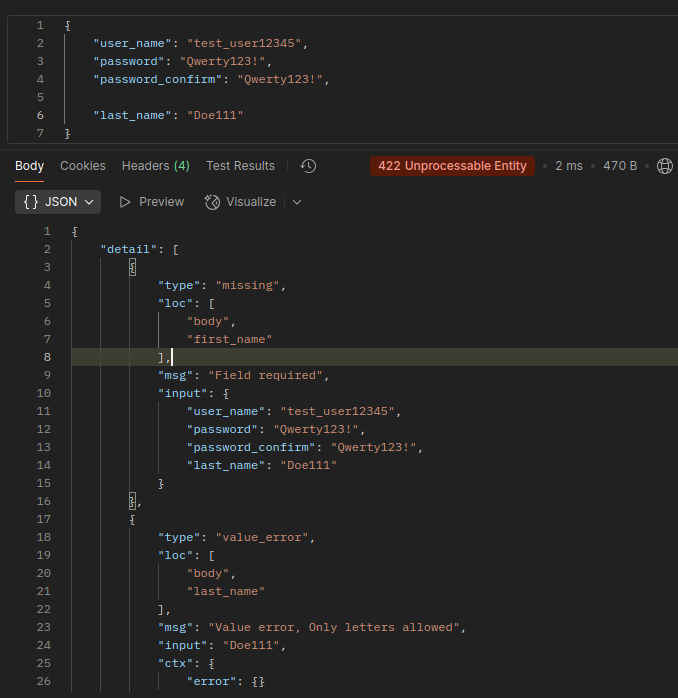Click response line number 8
This screenshot has height=698, width=678.
coord(47,357)
